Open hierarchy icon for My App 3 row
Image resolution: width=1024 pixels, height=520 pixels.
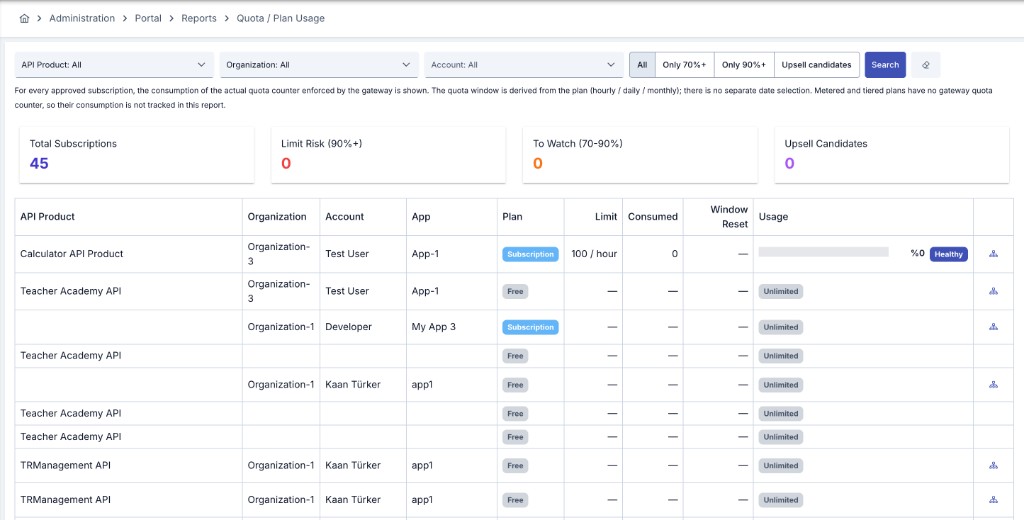coord(993,327)
